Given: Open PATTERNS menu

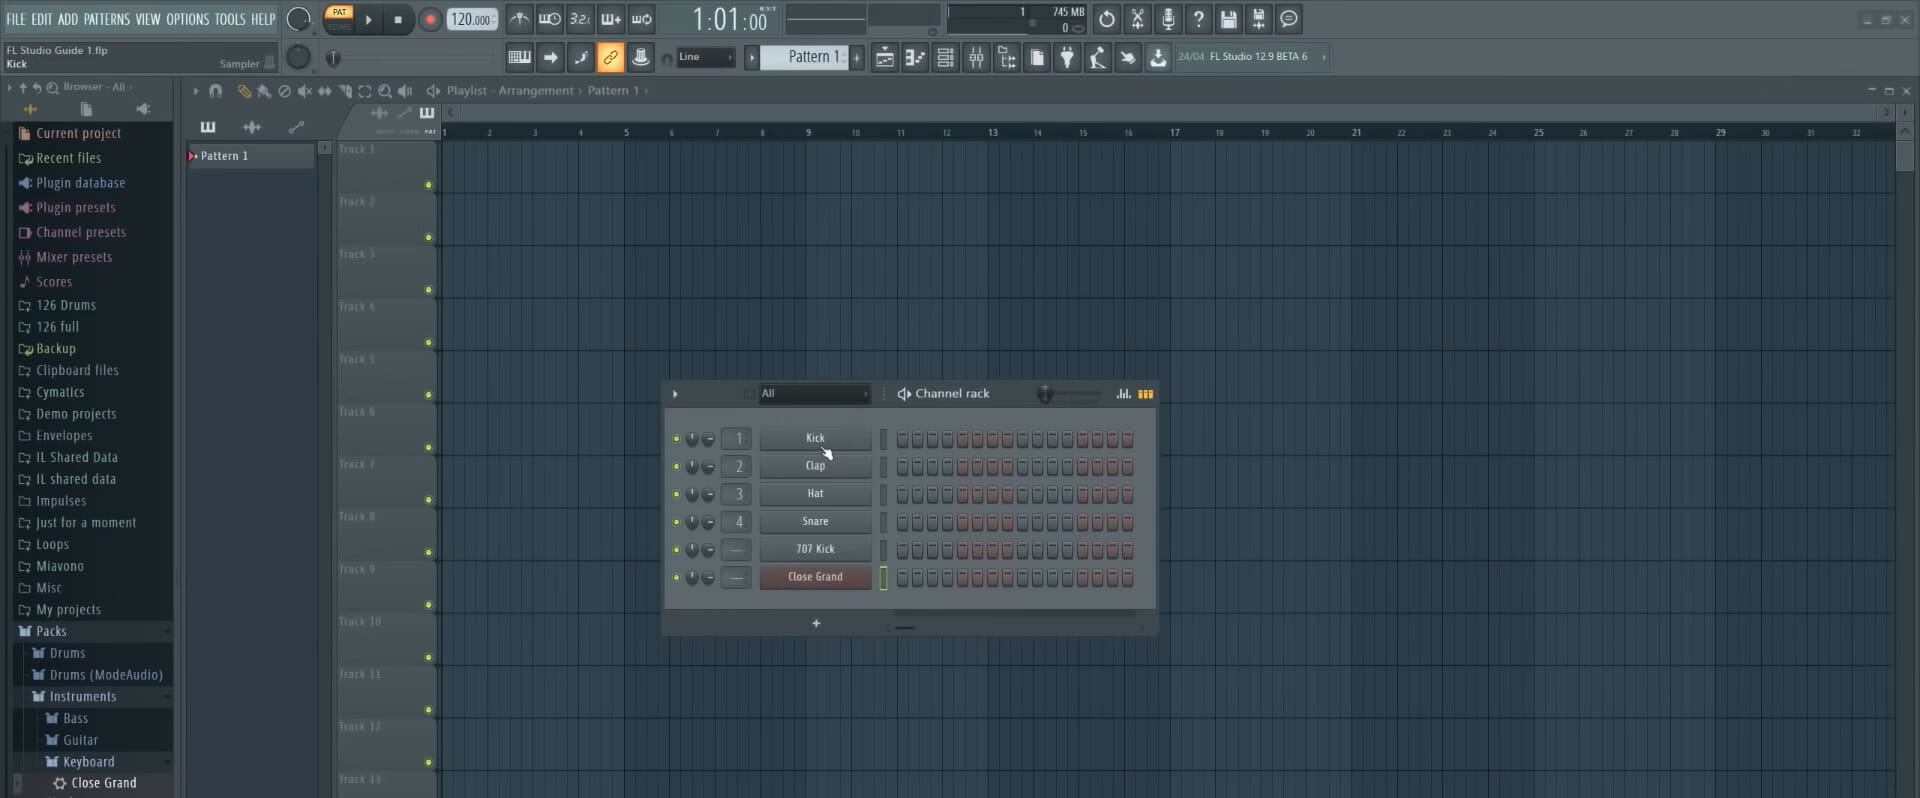Looking at the screenshot, I should pyautogui.click(x=106, y=19).
